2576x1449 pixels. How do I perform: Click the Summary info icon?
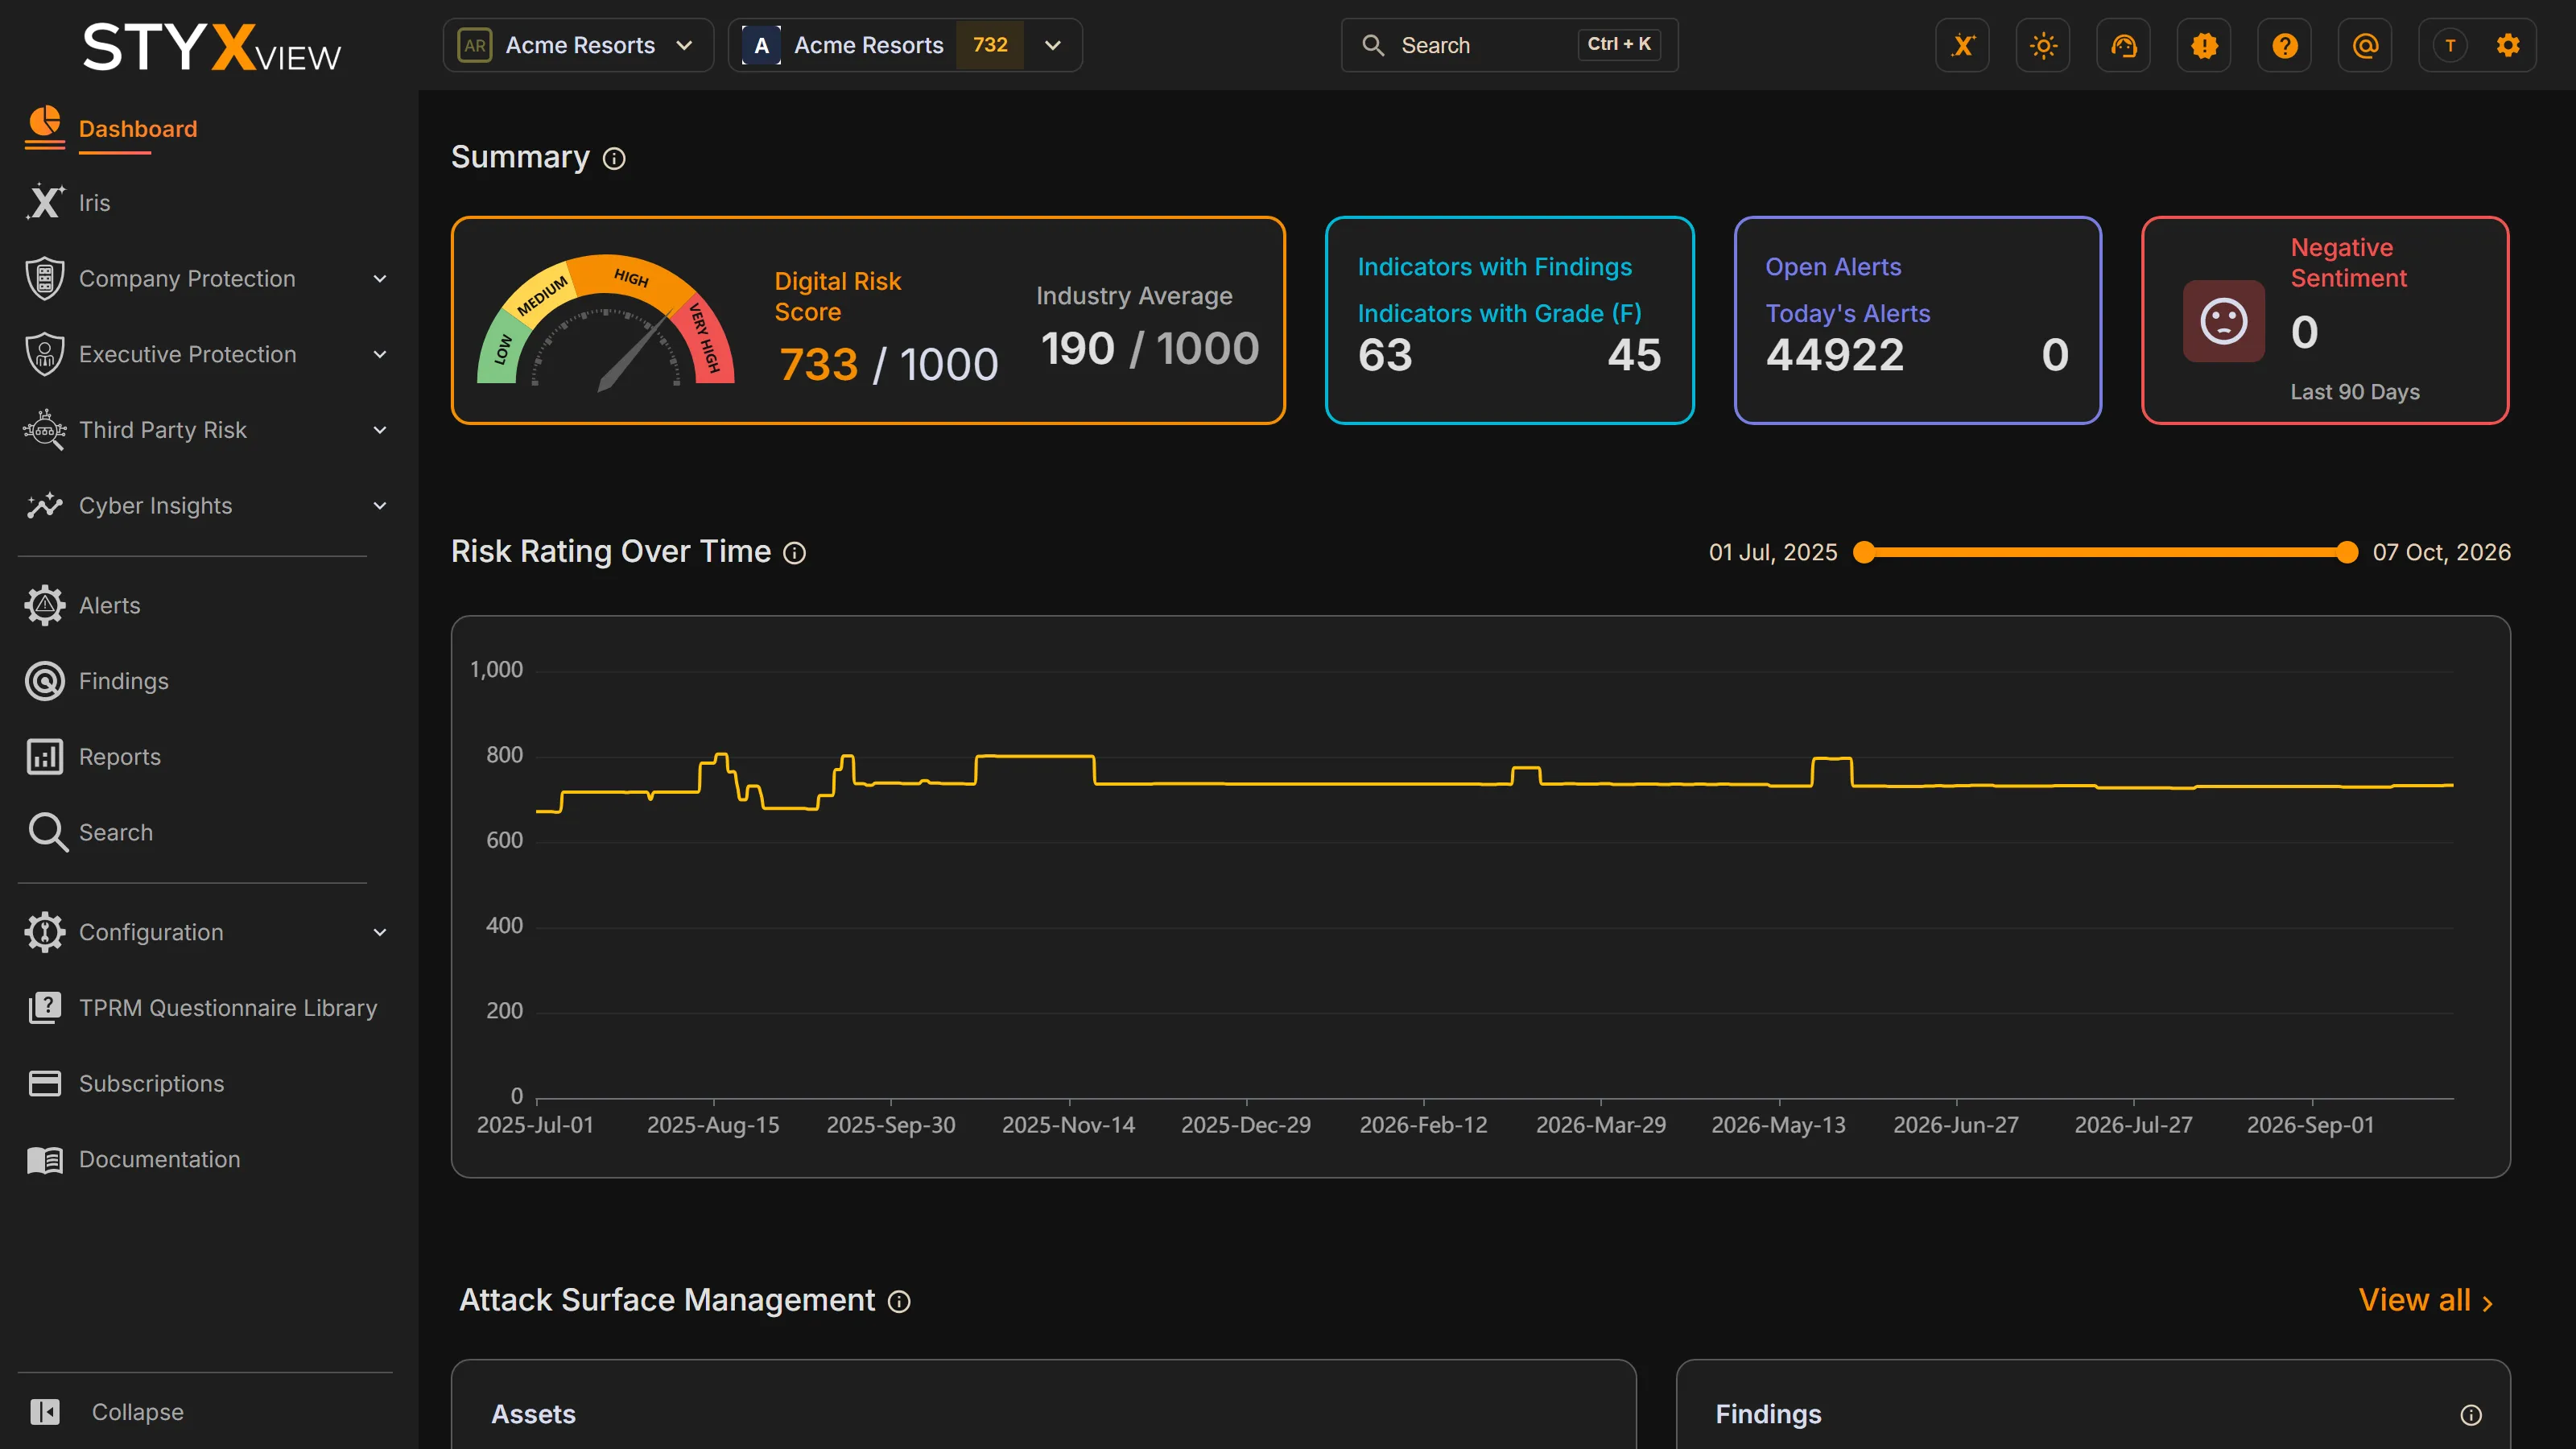[x=614, y=158]
